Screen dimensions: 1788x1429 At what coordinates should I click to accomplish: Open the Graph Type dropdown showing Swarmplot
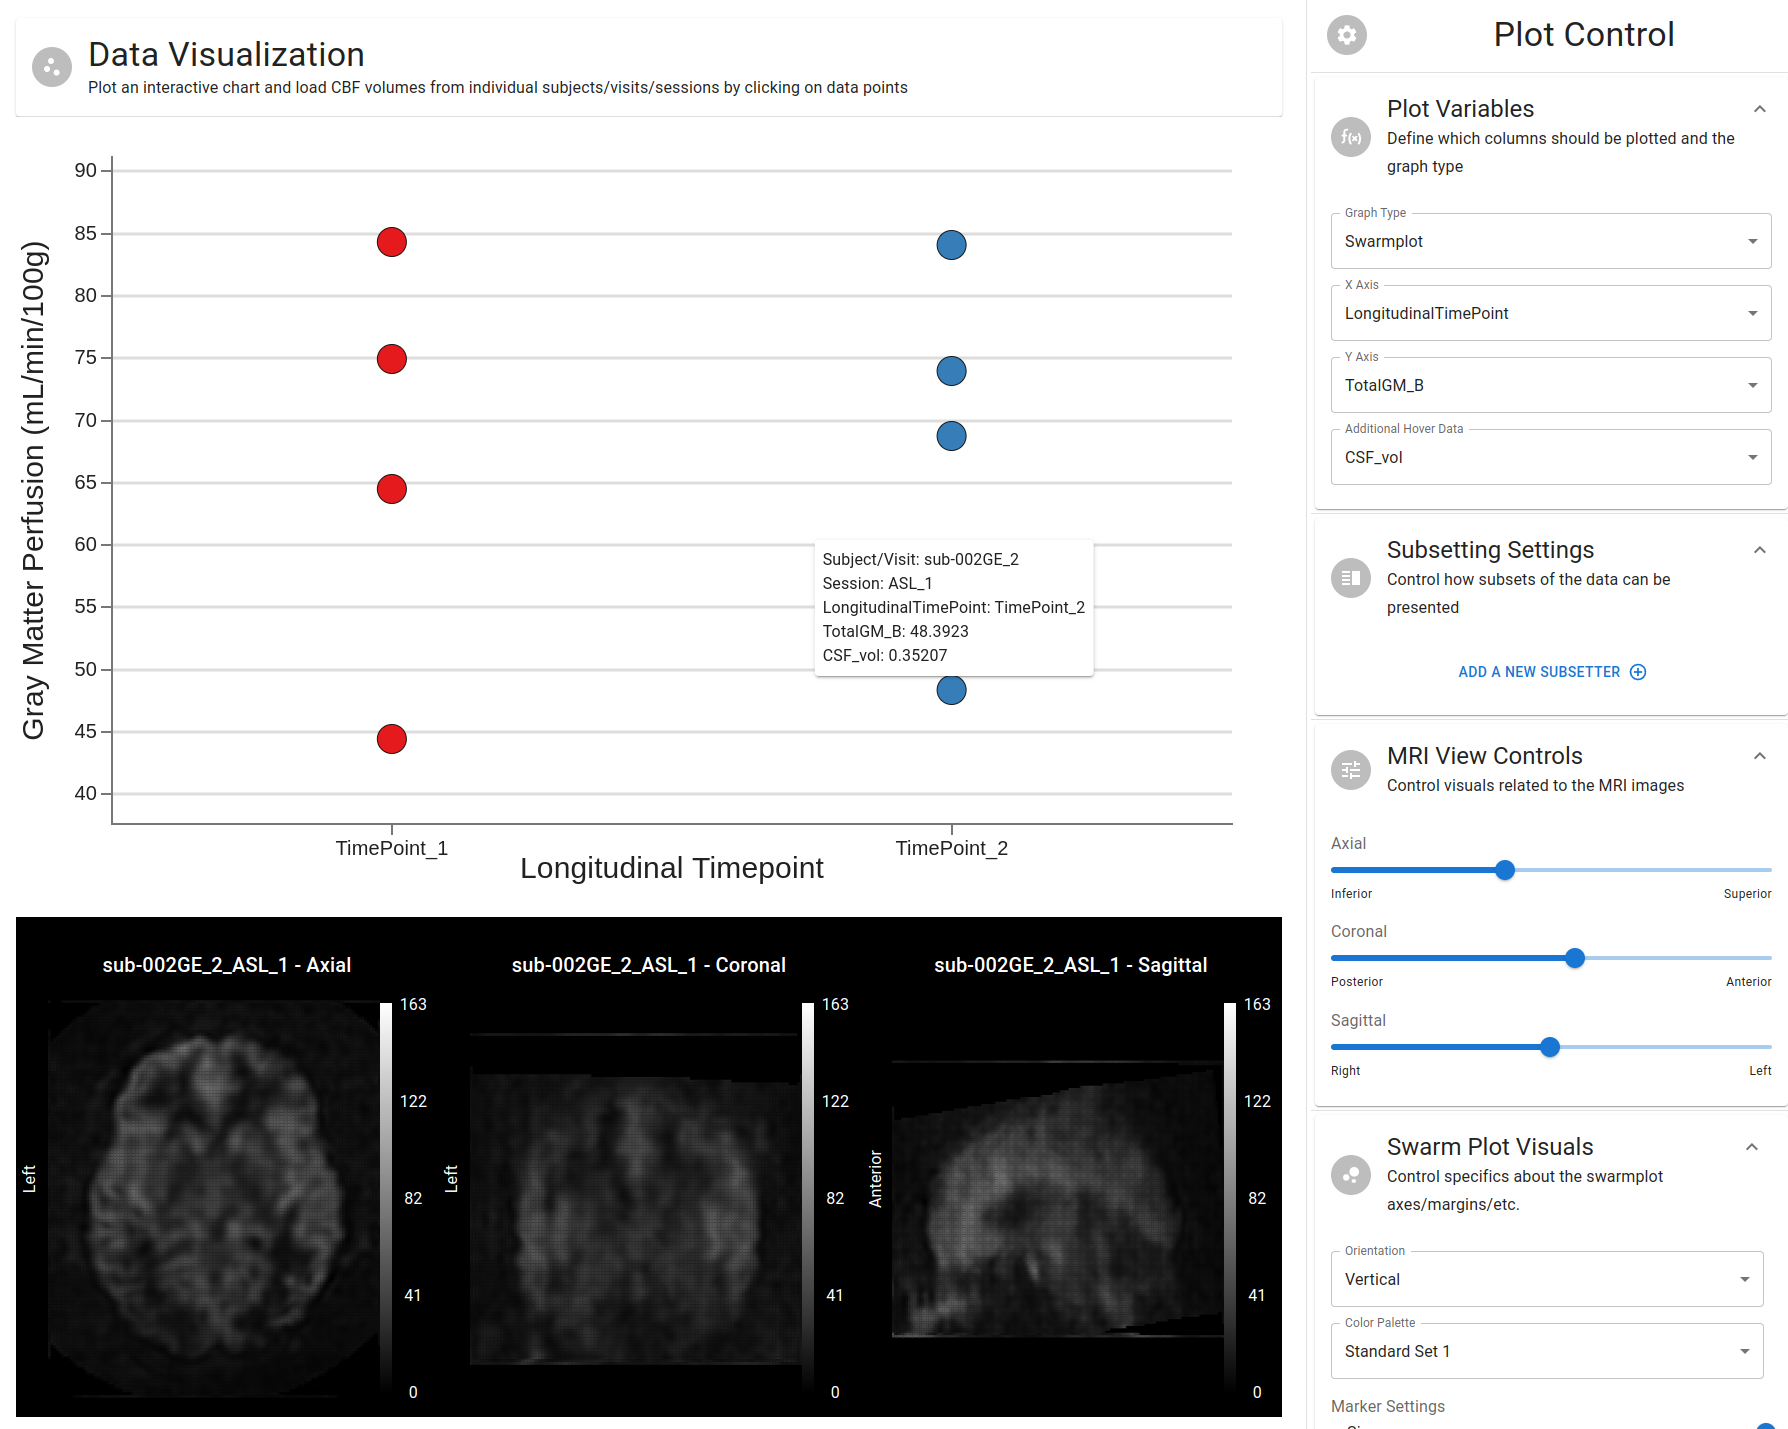click(x=1551, y=241)
